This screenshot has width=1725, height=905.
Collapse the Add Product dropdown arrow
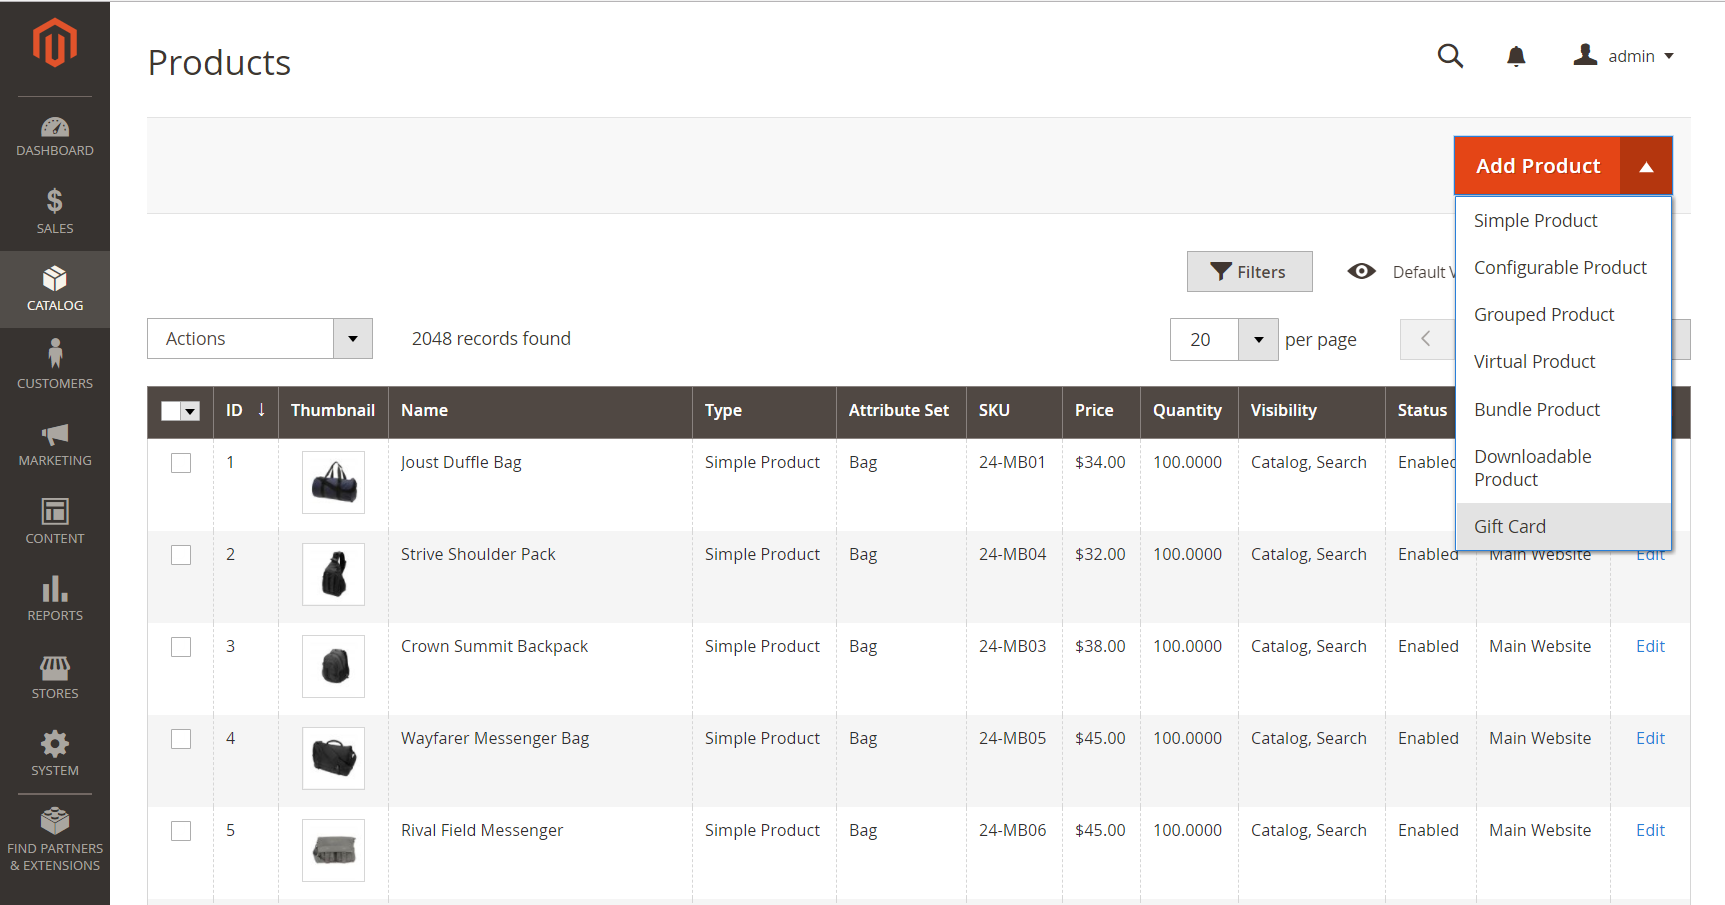(x=1645, y=165)
